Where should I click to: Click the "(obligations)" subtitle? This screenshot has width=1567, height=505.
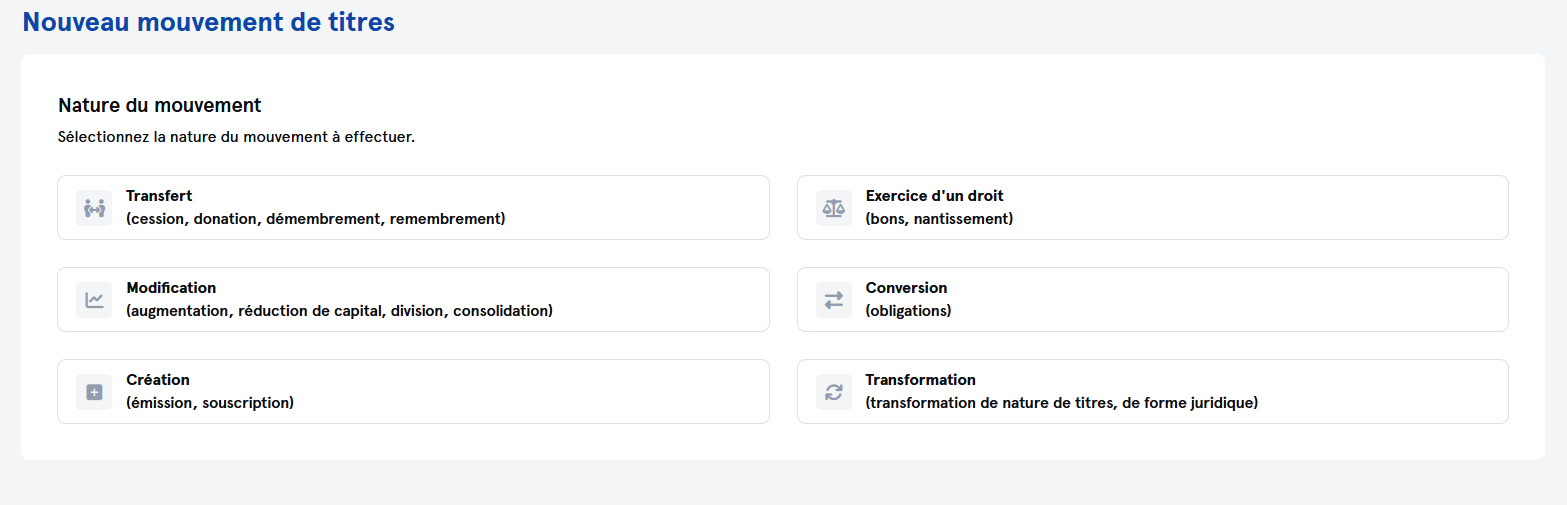coord(908,311)
